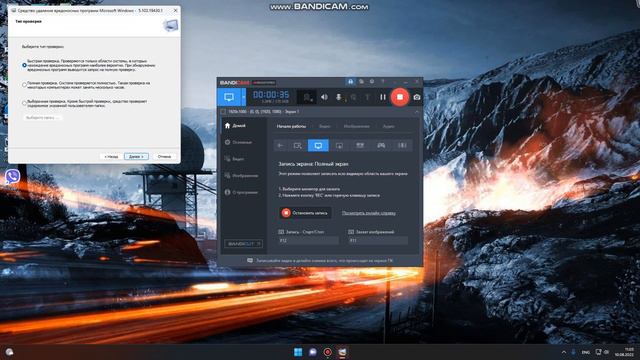Viewport: 640px width, 360px height.
Task: Toggle the webcam overlay icon in Bandicam
Action: [x=307, y=97]
